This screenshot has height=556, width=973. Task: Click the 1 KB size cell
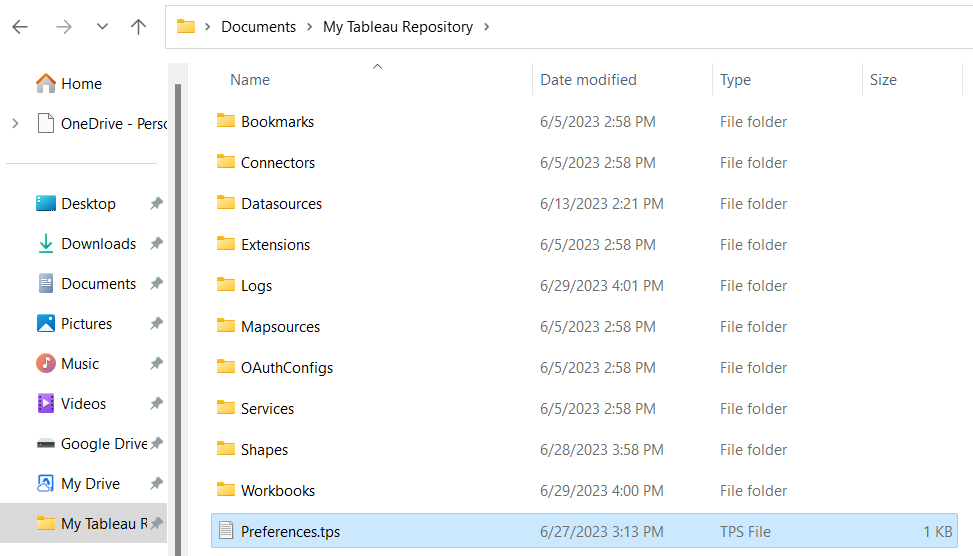pyautogui.click(x=938, y=532)
